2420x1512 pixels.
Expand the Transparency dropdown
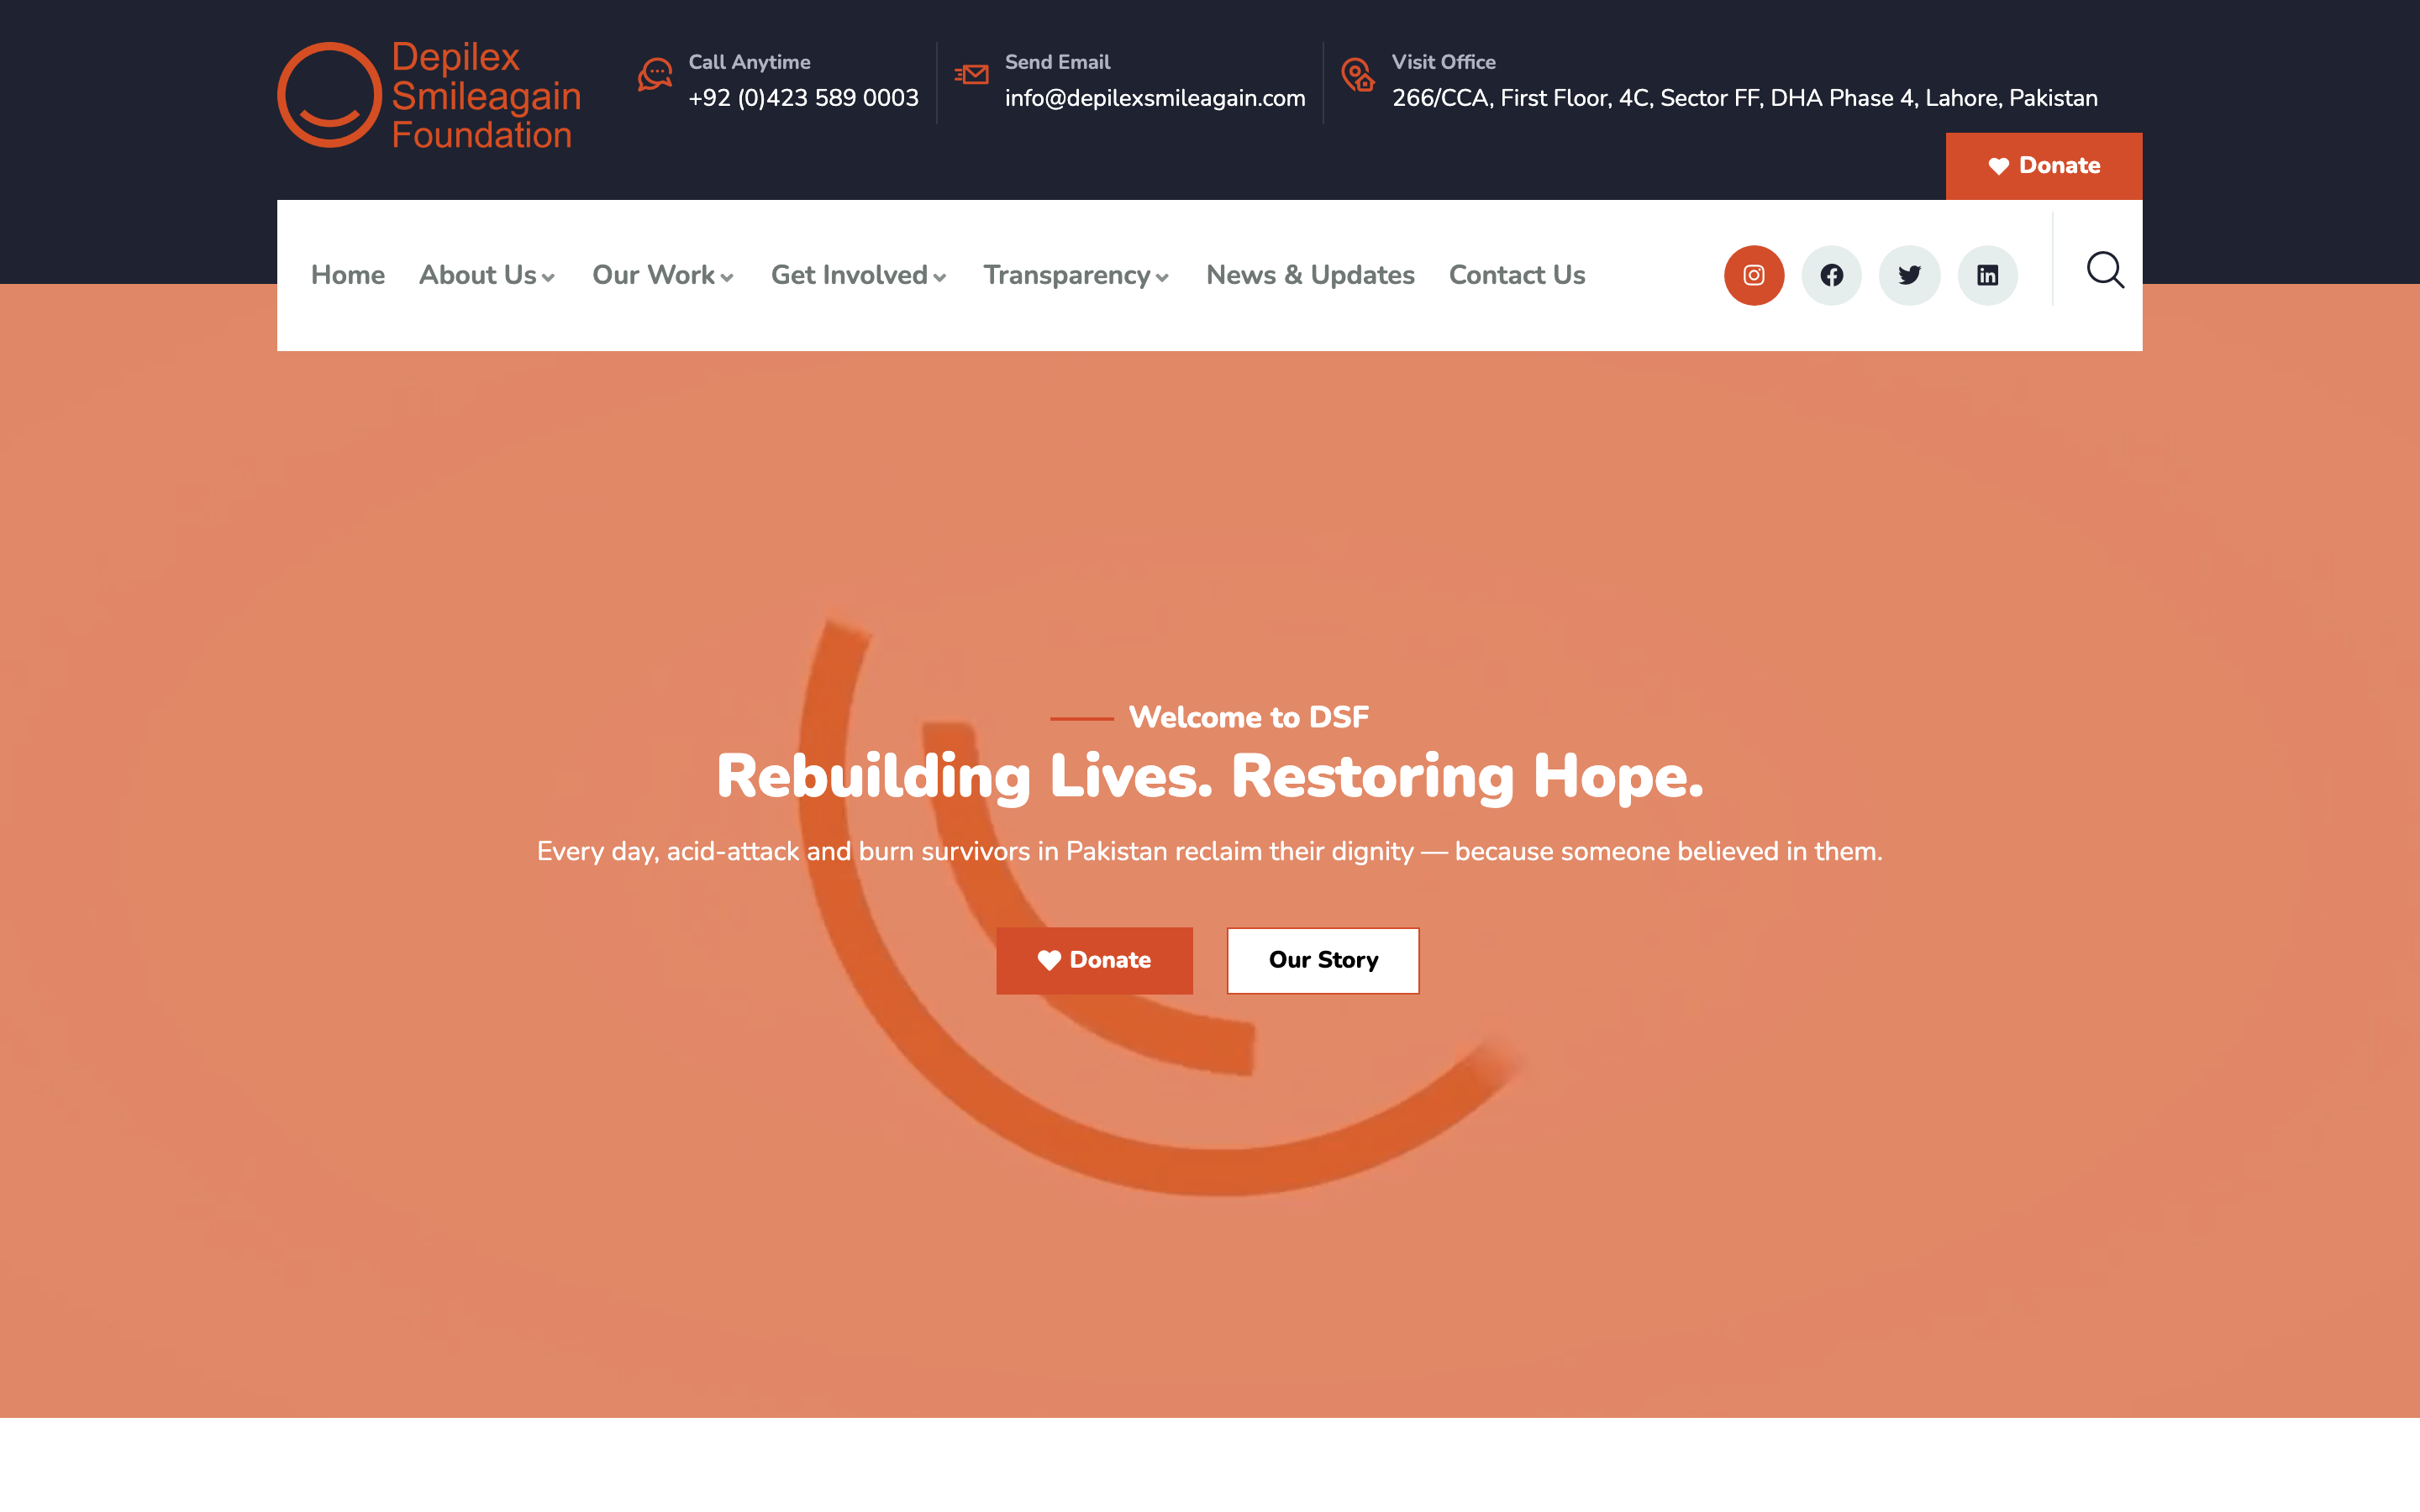(1076, 275)
